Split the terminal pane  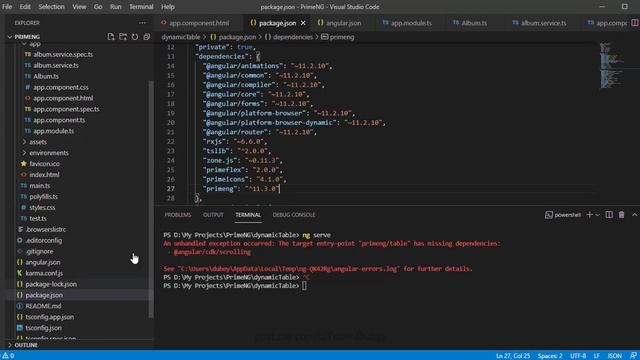pyautogui.click(x=609, y=215)
